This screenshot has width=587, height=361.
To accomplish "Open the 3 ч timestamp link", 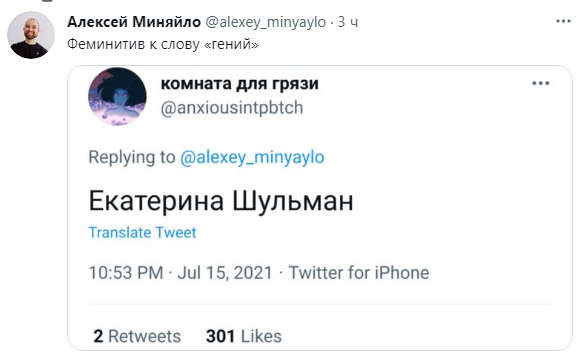I will coord(348,22).
